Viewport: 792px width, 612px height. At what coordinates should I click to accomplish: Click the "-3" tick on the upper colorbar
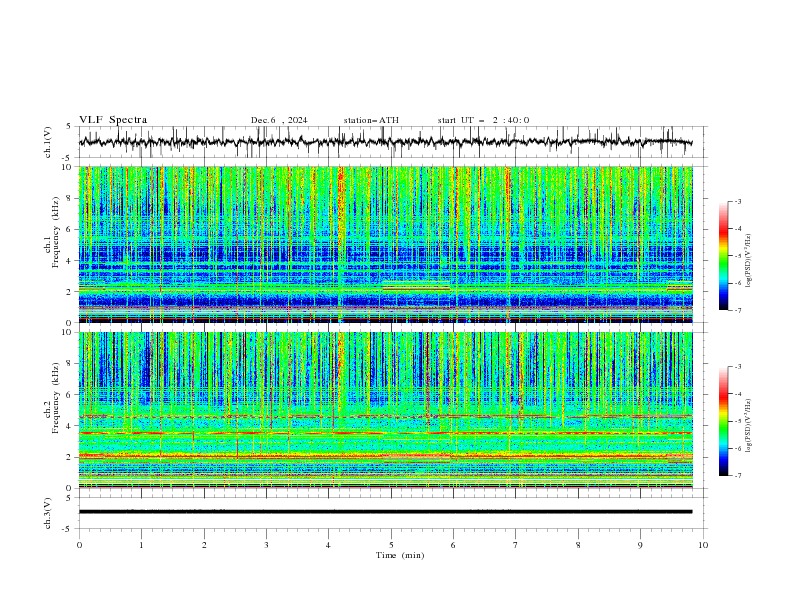tap(737, 201)
